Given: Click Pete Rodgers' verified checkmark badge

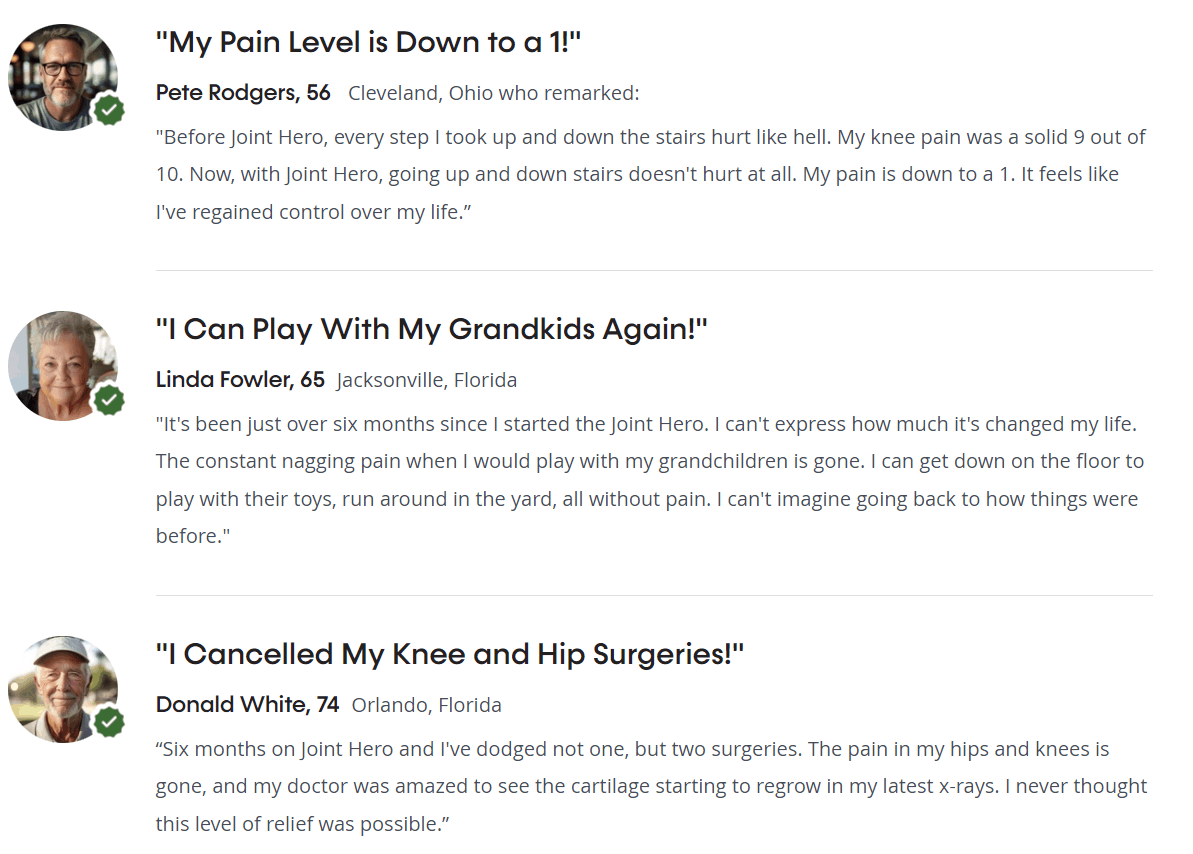Looking at the screenshot, I should point(110,110).
